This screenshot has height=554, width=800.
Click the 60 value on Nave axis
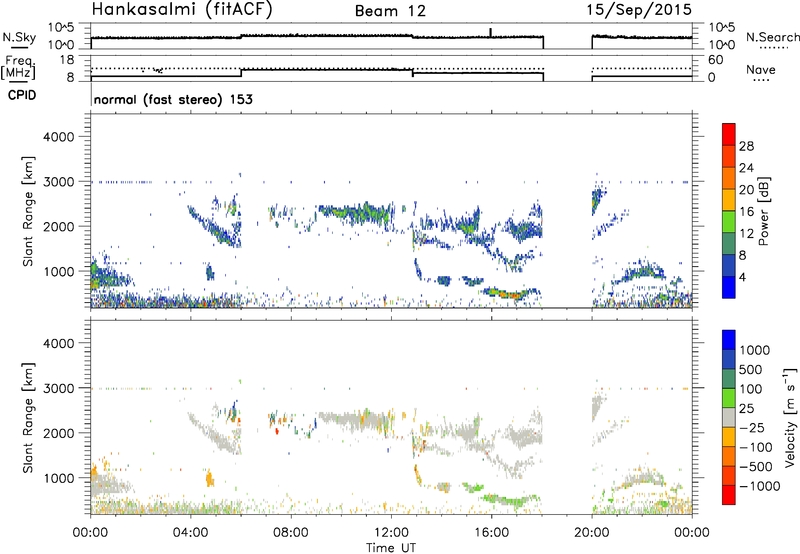click(716, 60)
